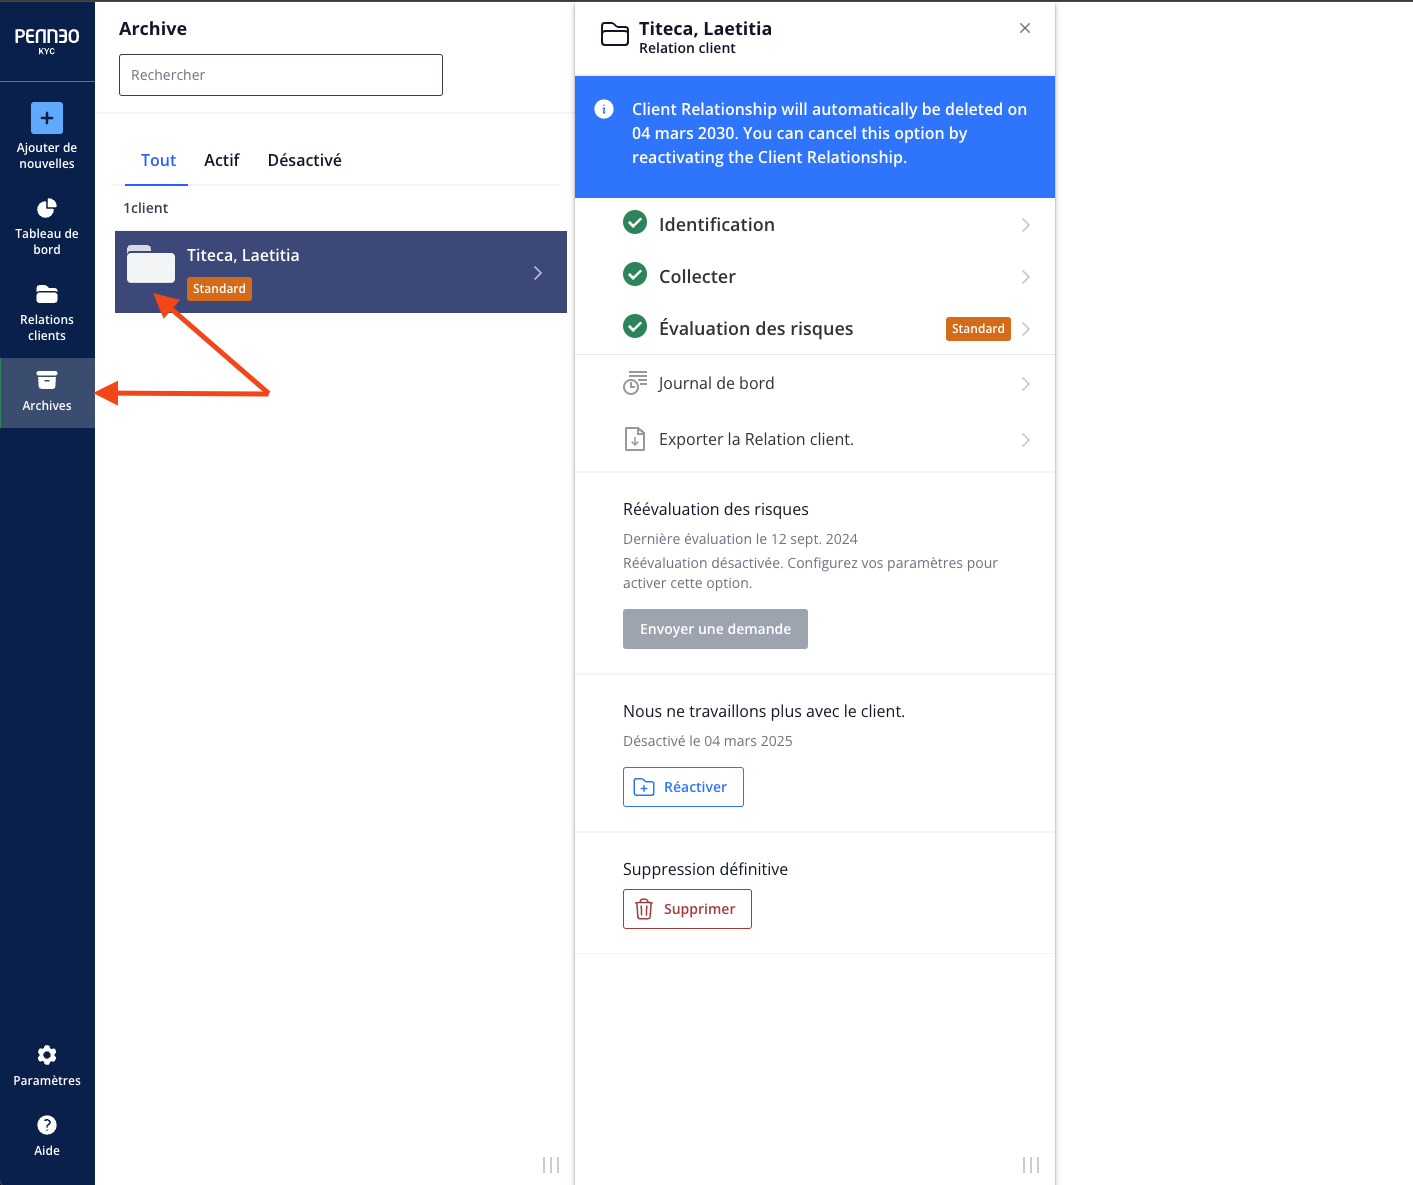Click the Penneo KYC logo
Image resolution: width=1413 pixels, height=1185 pixels.
tap(47, 40)
